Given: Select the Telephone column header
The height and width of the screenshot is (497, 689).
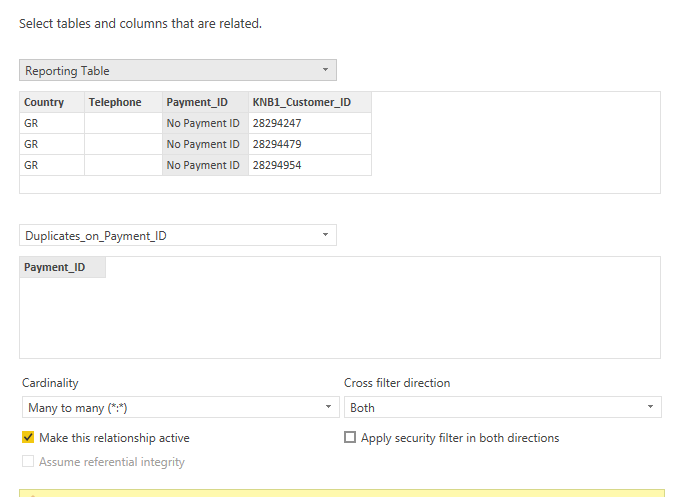Looking at the screenshot, I should [x=123, y=102].
